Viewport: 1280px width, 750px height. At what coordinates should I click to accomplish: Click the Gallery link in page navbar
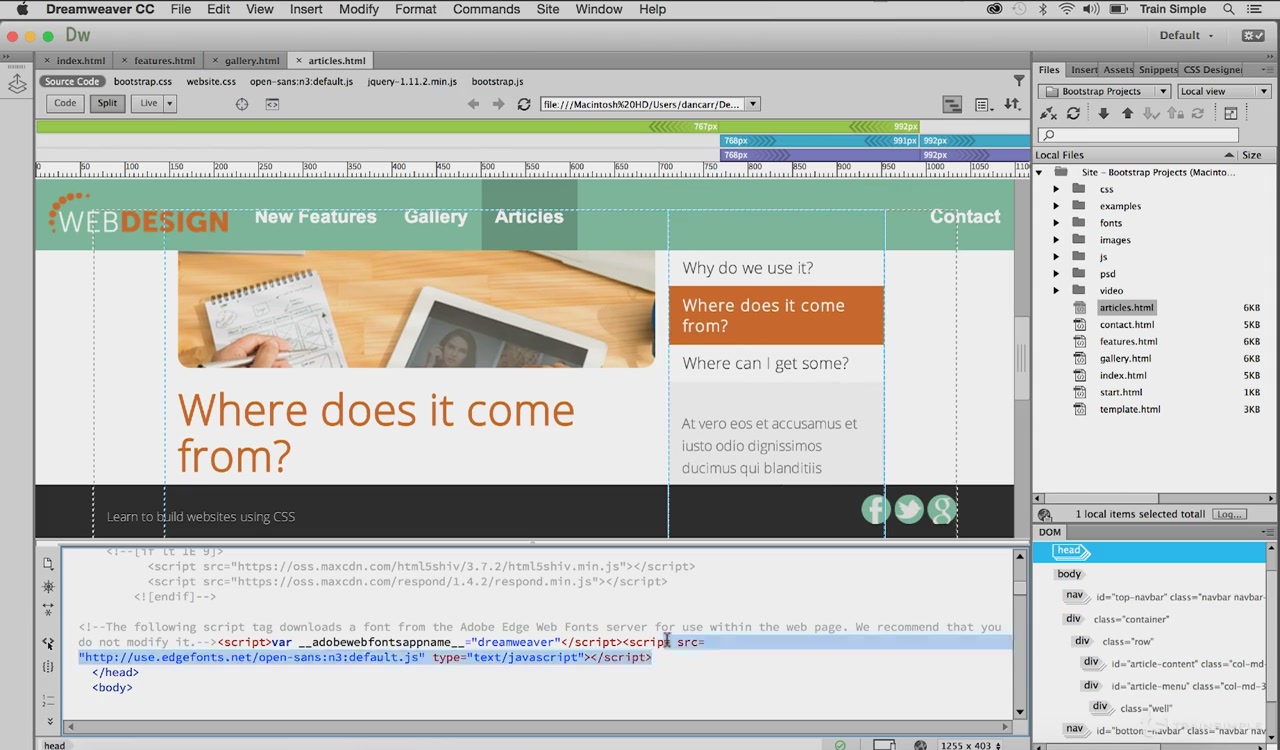pyautogui.click(x=435, y=216)
